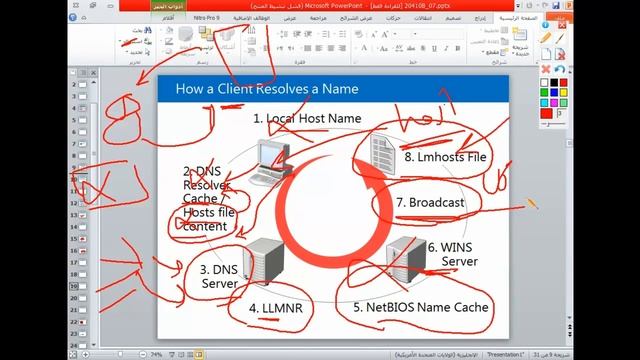Apply Italic formatting in the font group
The image size is (640, 360).
click(446, 49)
